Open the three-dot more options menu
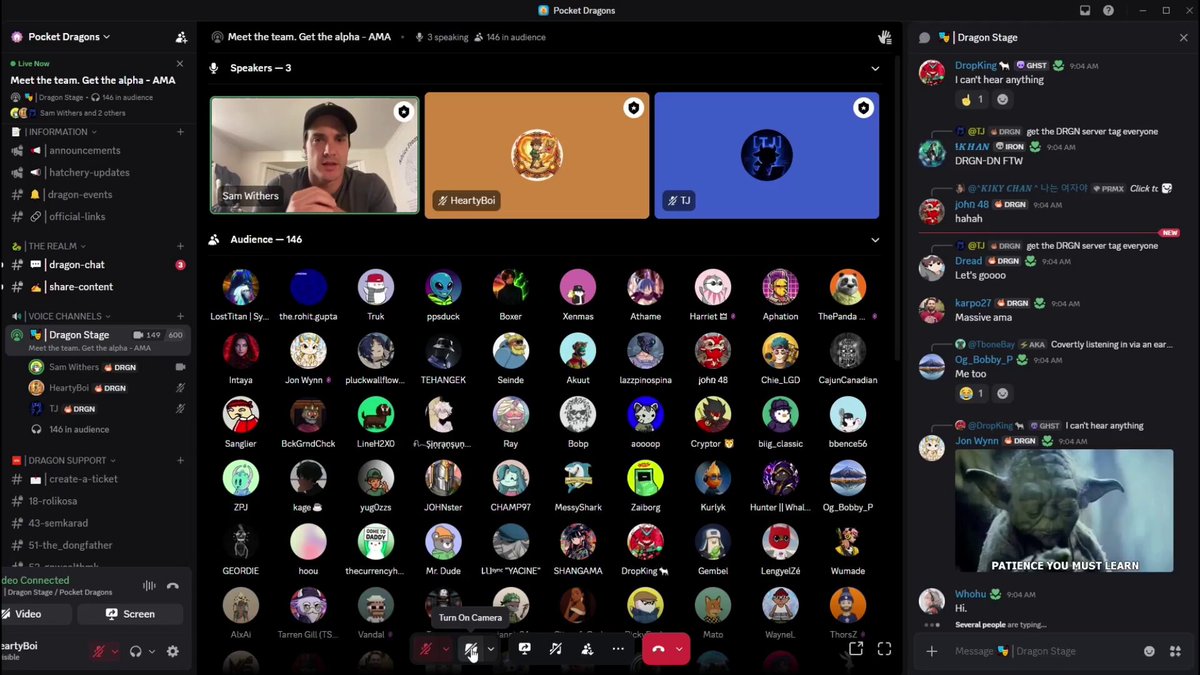The width and height of the screenshot is (1200, 675). 618,649
